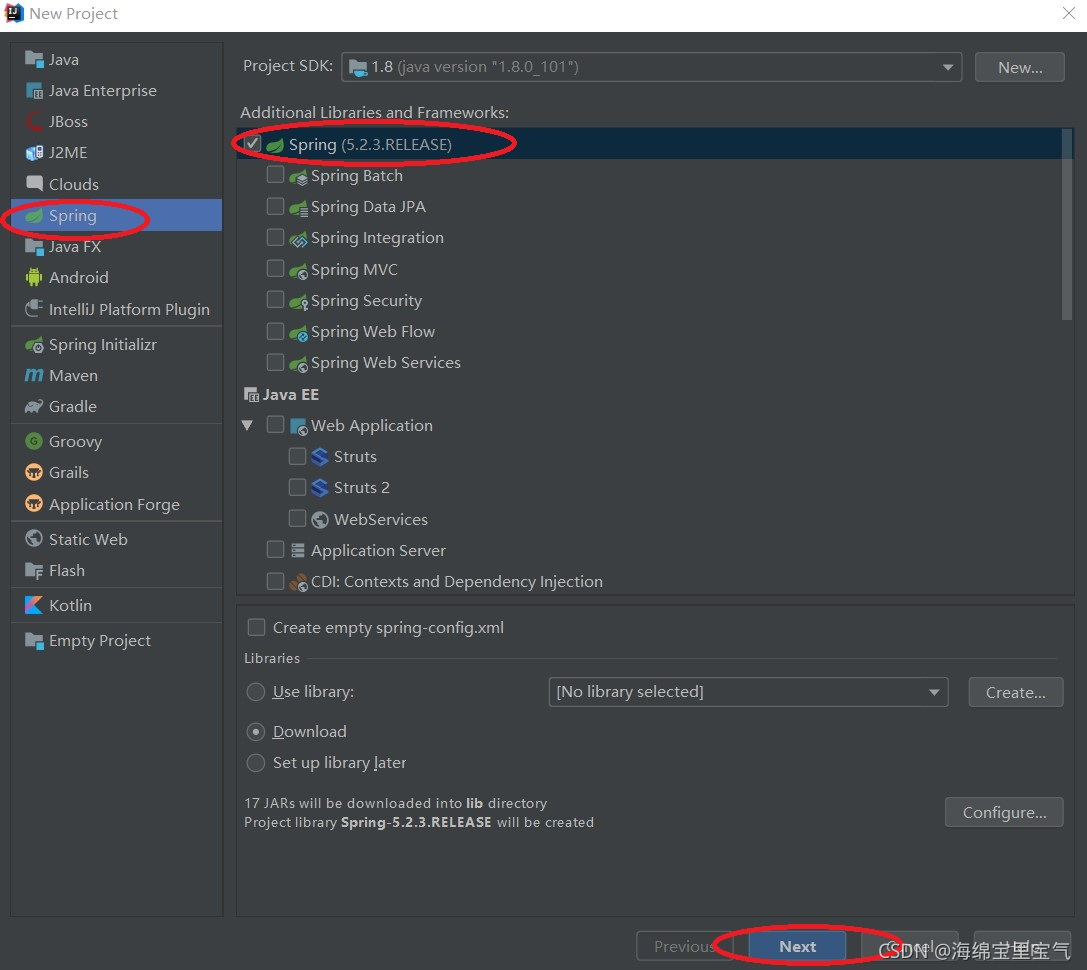
Task: Click the Previous button
Action: pos(684,946)
